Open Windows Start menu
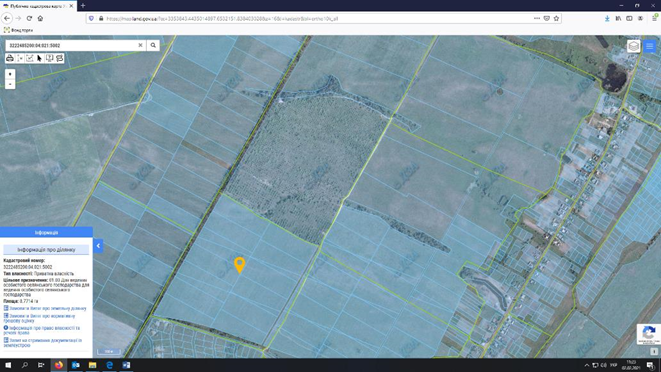The width and height of the screenshot is (661, 372). pos(8,365)
